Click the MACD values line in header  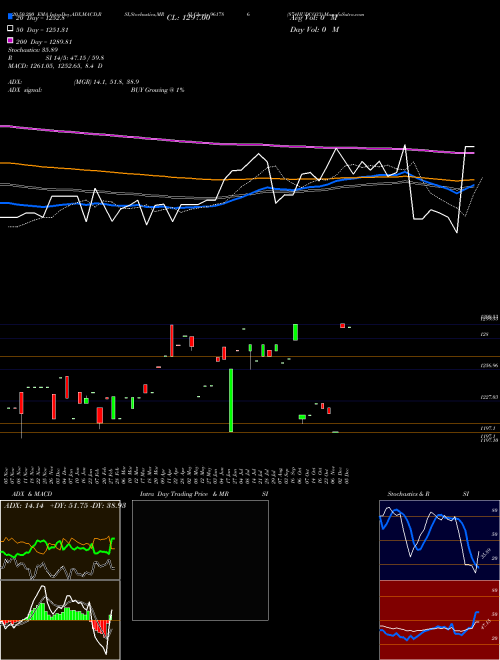click(x=55, y=66)
